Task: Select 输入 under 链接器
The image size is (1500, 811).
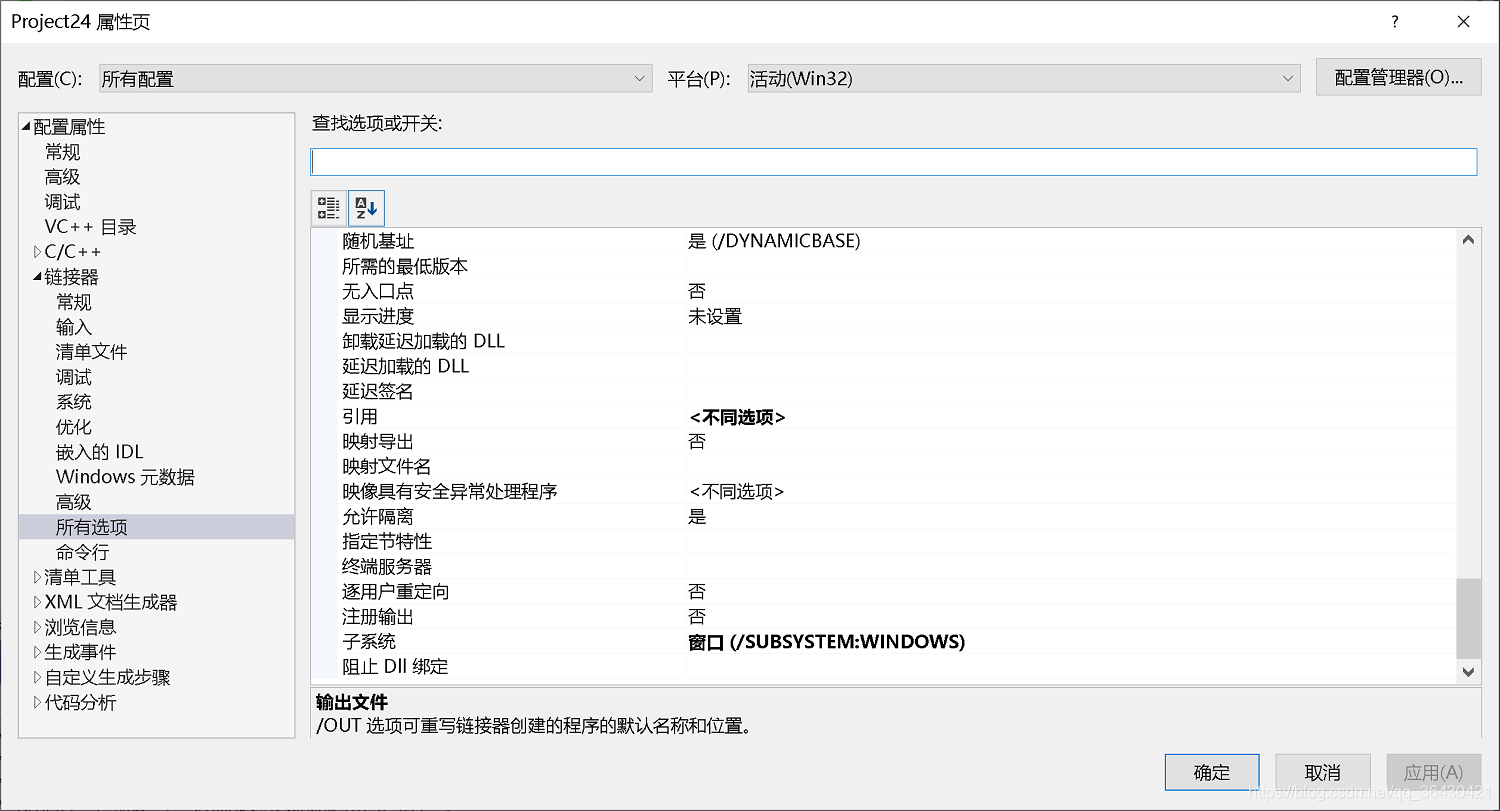Action: (74, 327)
